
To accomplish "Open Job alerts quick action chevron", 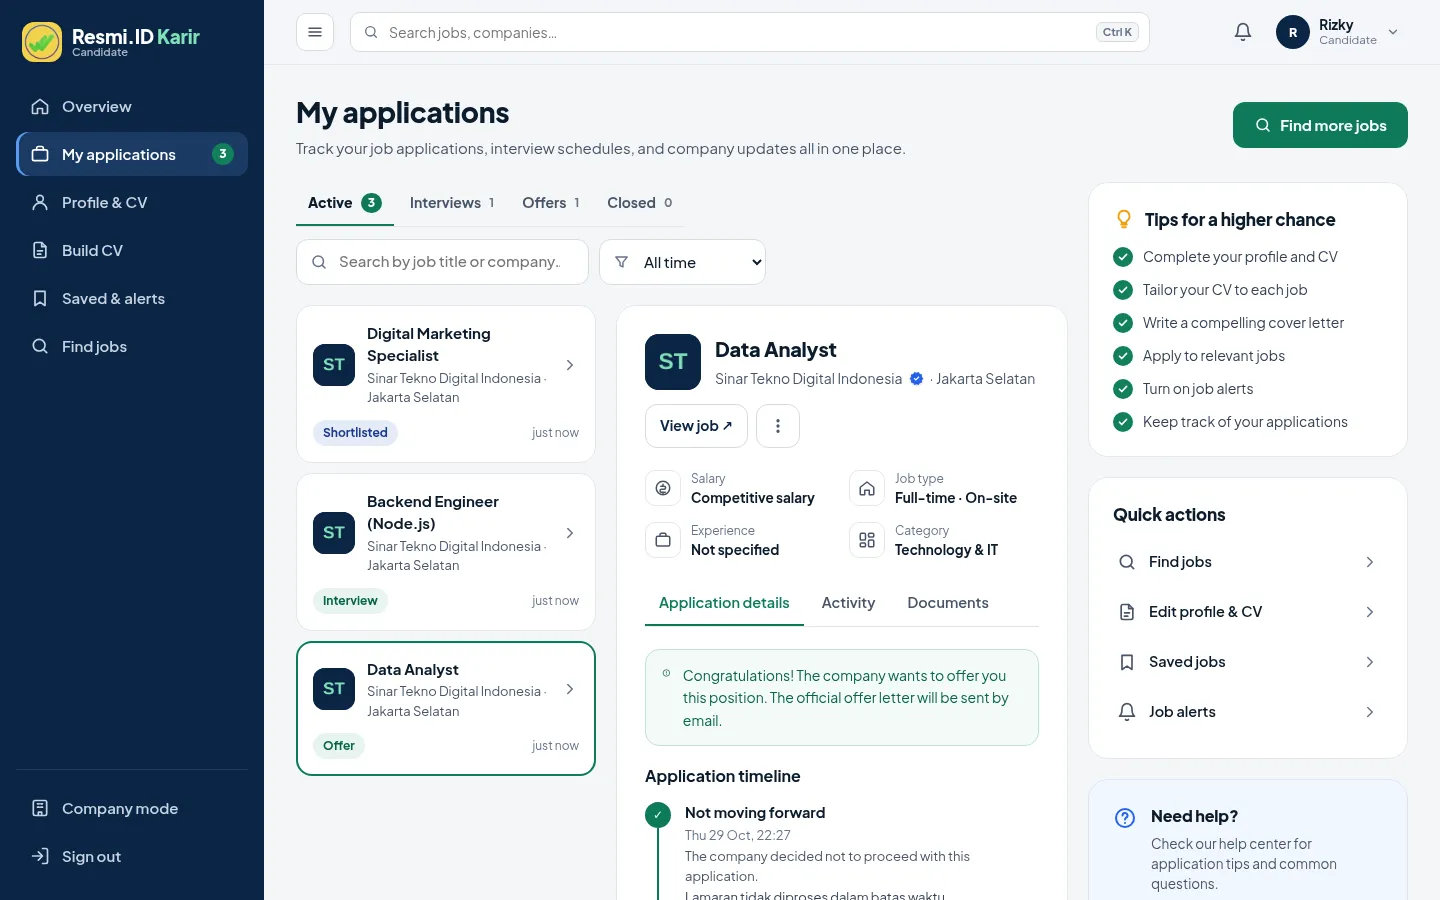I will 1370,712.
